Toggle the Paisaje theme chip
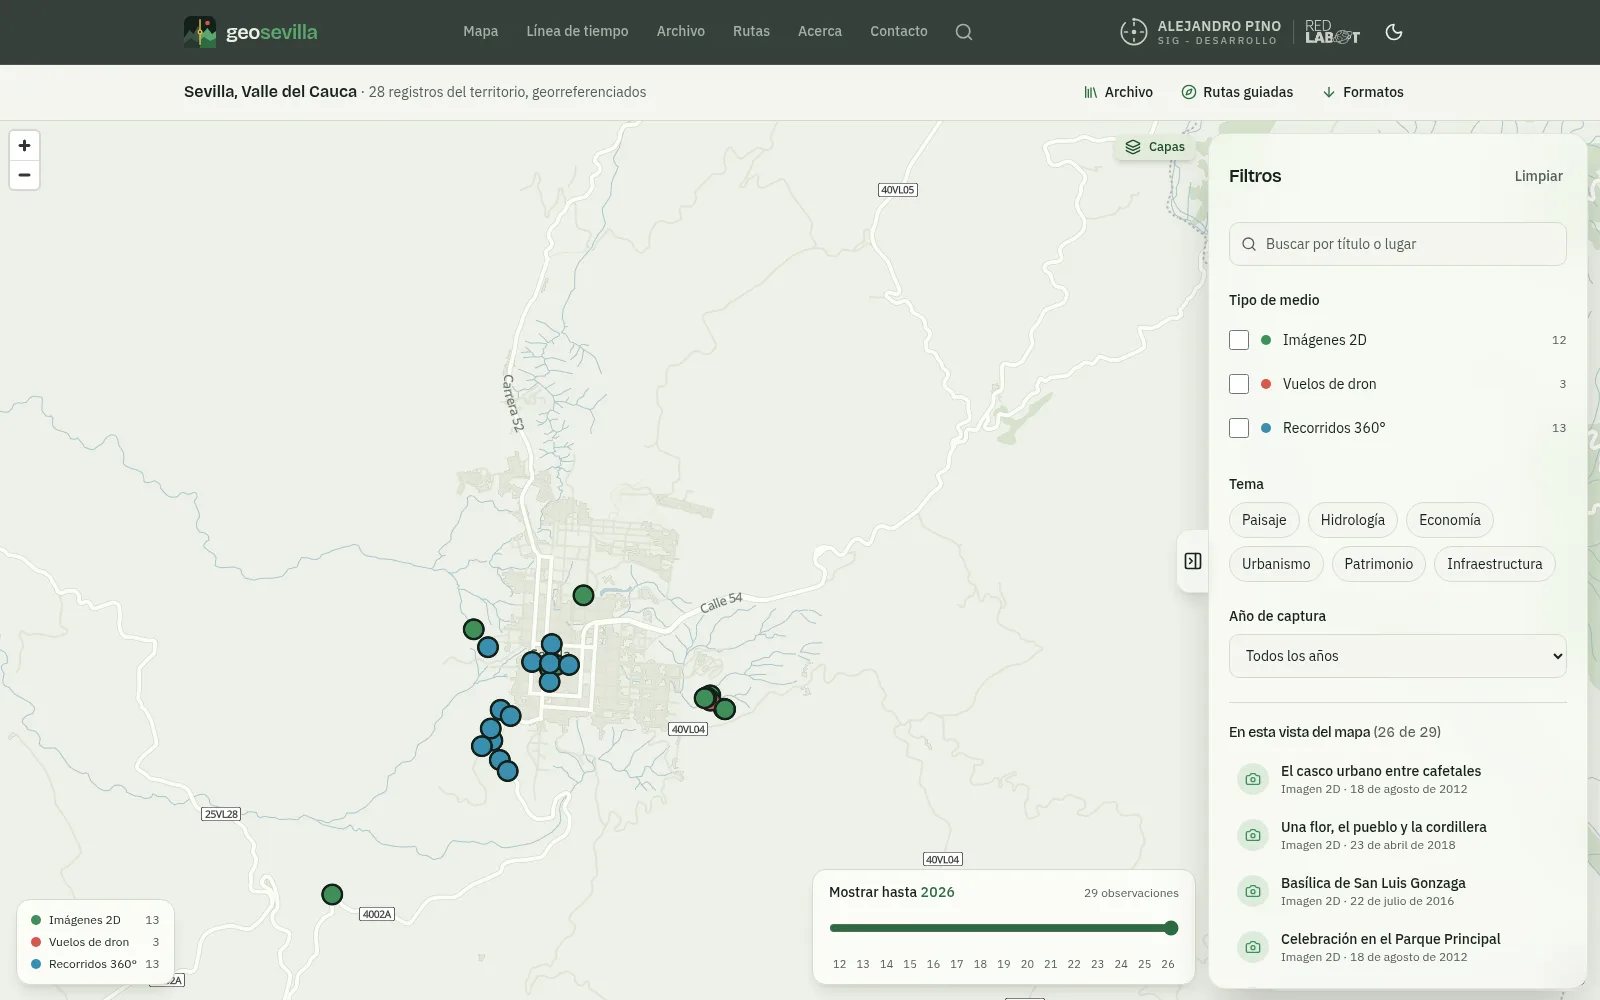 pyautogui.click(x=1264, y=520)
